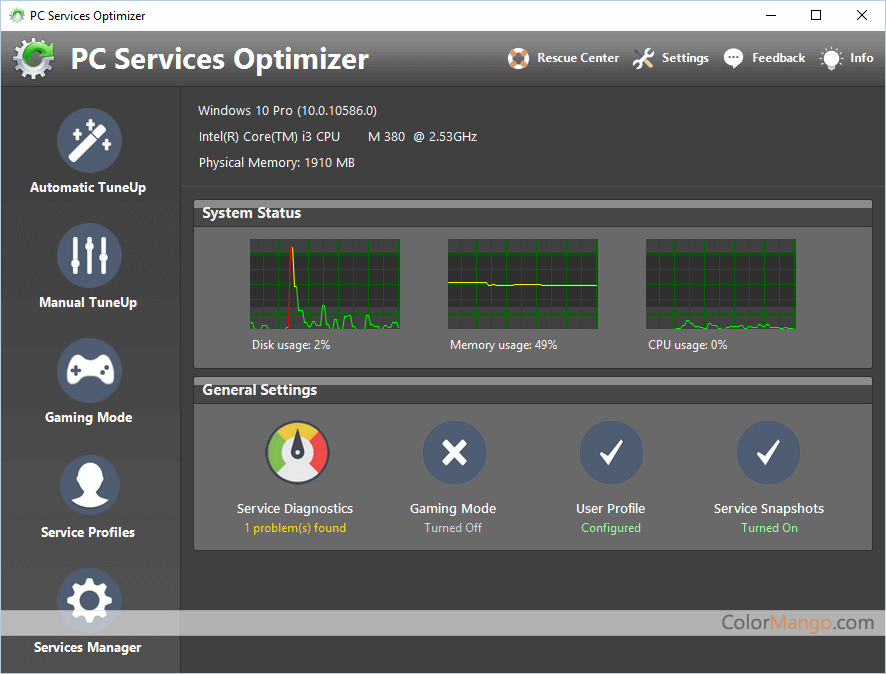Click the Intel Core i3 CPU text
886x674 pixels.
pos(338,137)
